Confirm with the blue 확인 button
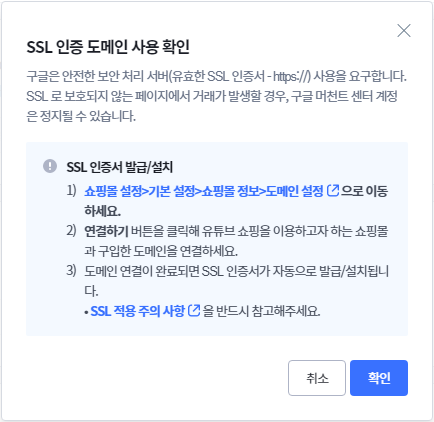Screen dimensions: 434x422 379,378
